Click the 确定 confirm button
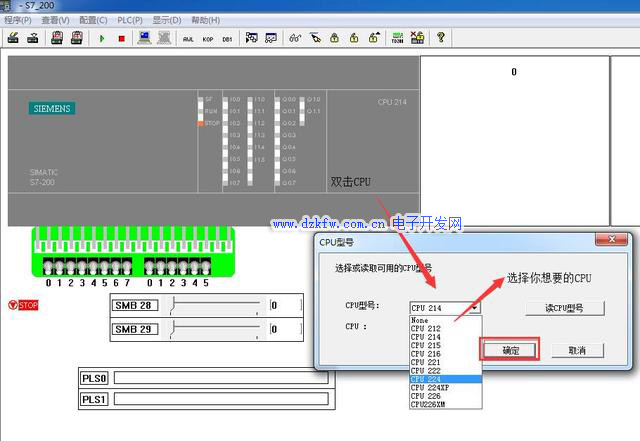 pos(510,350)
